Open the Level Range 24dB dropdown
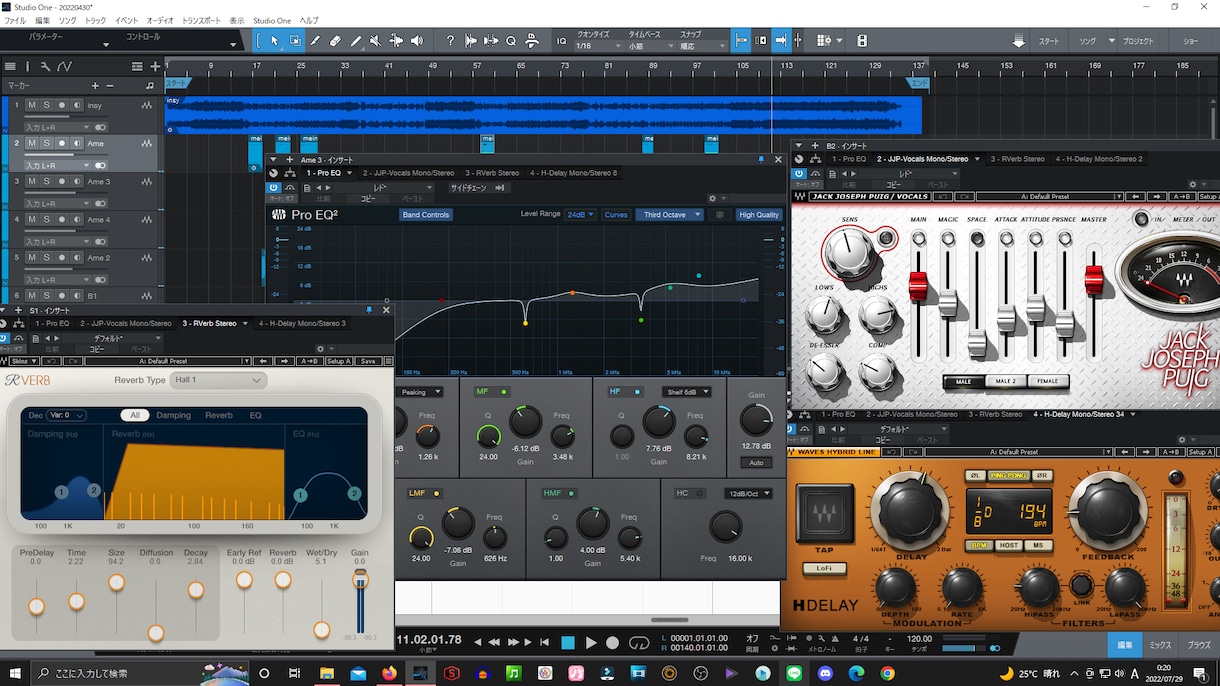 point(581,215)
